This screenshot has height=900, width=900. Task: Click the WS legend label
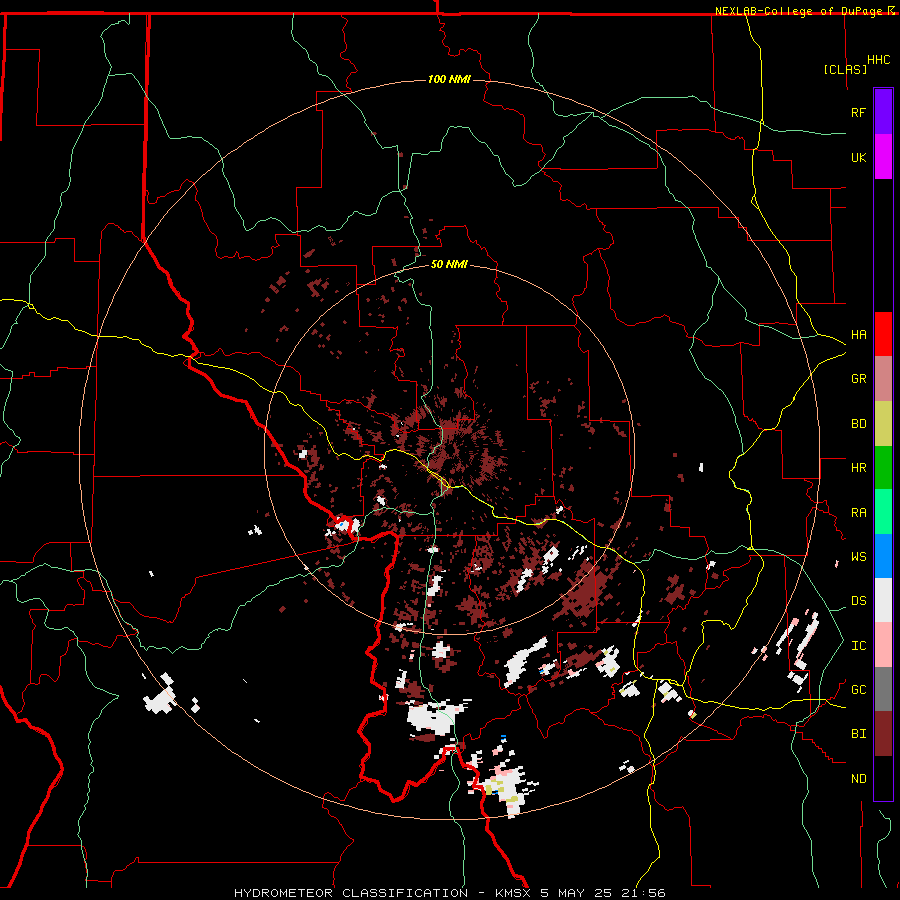[x=858, y=557]
